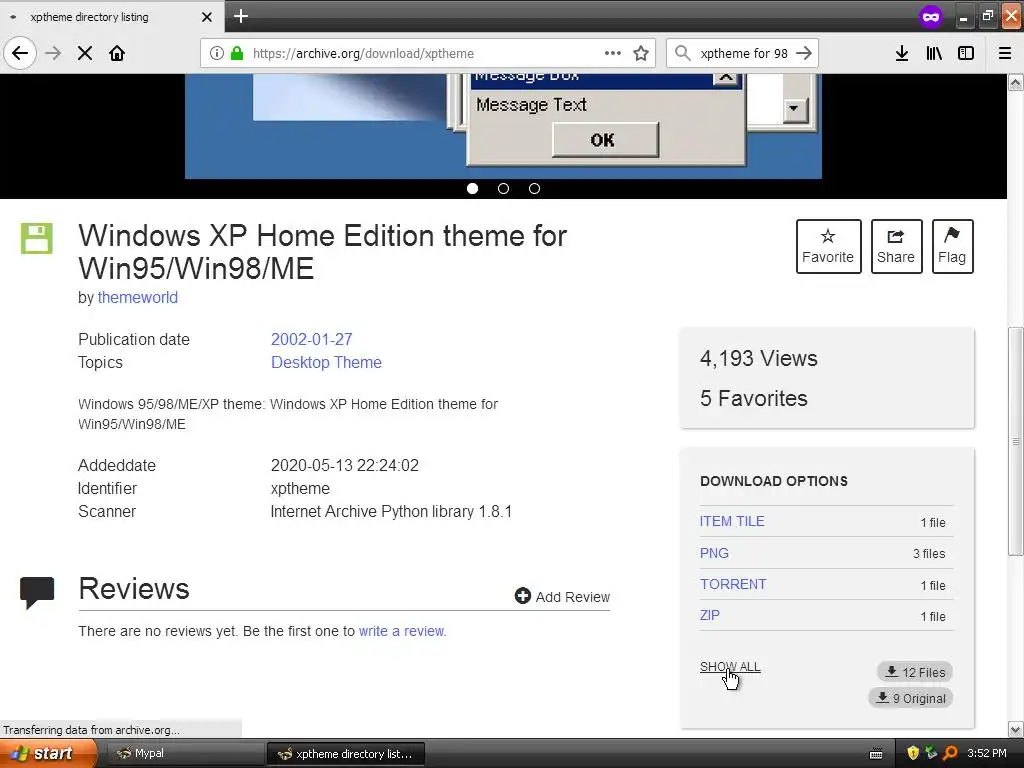This screenshot has height=768, width=1024.
Task: Open the downloads panel
Action: [x=902, y=53]
